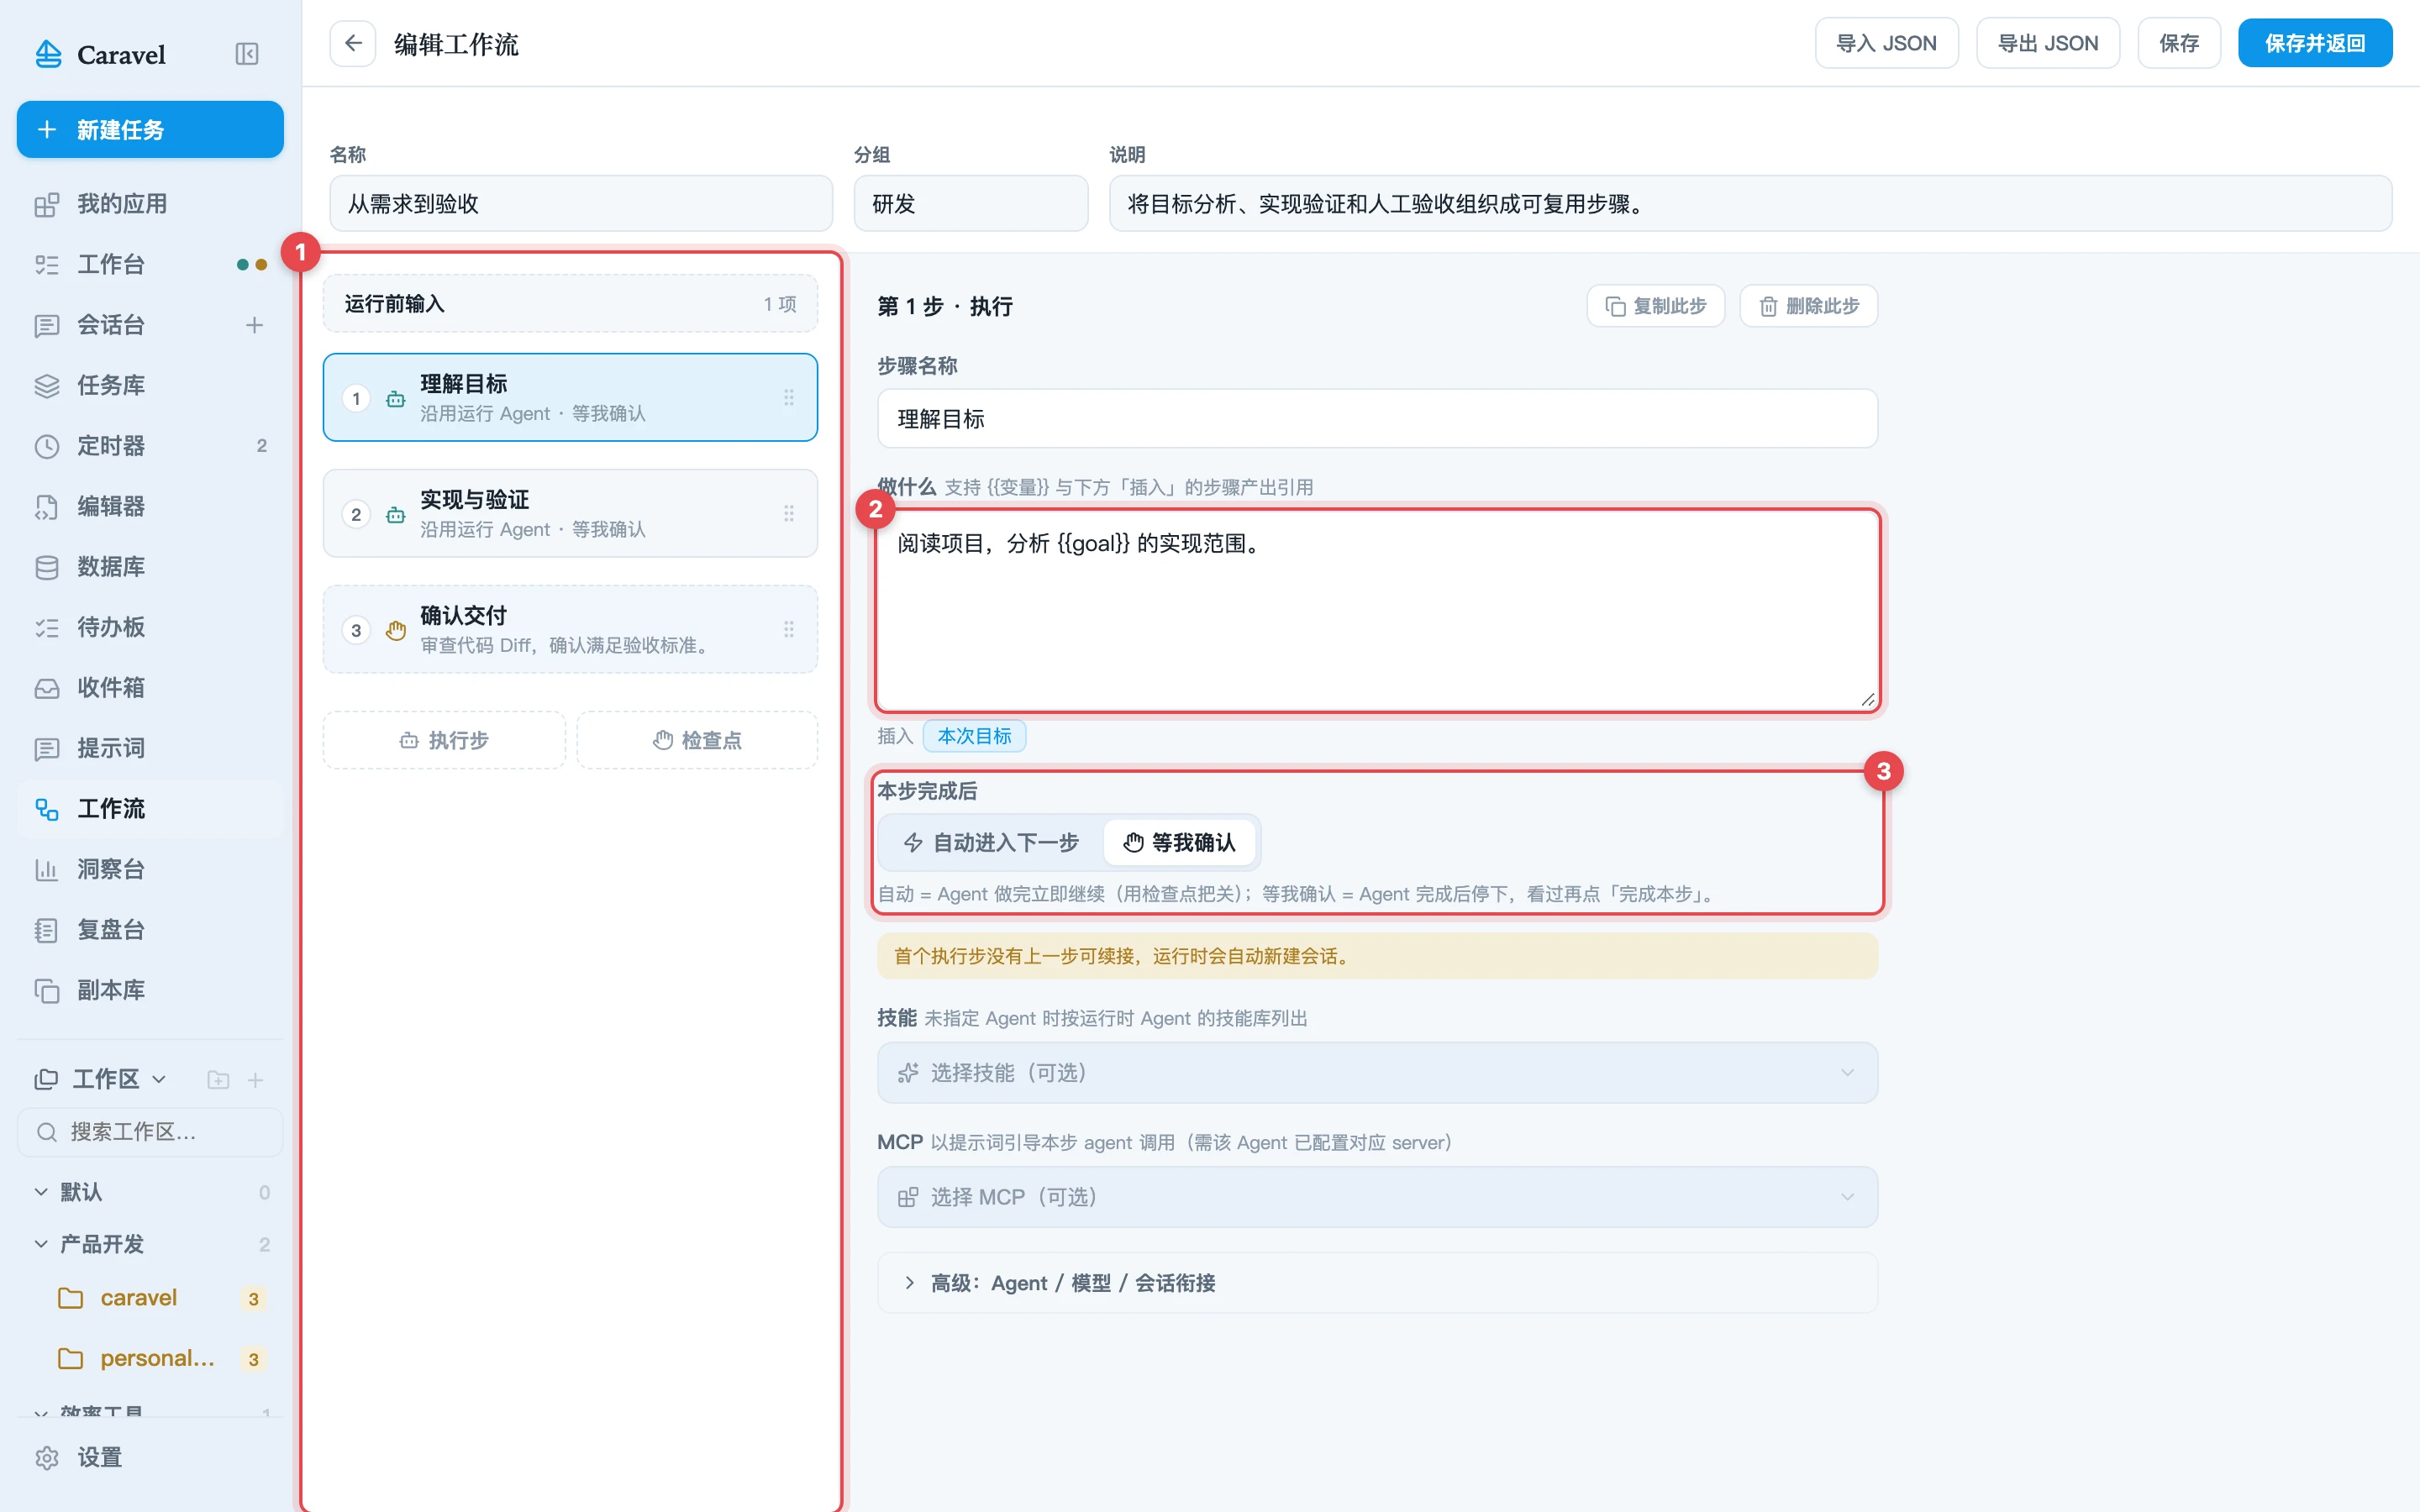Click the 搜索工作区 search field
2420x1512 pixels.
(150, 1132)
